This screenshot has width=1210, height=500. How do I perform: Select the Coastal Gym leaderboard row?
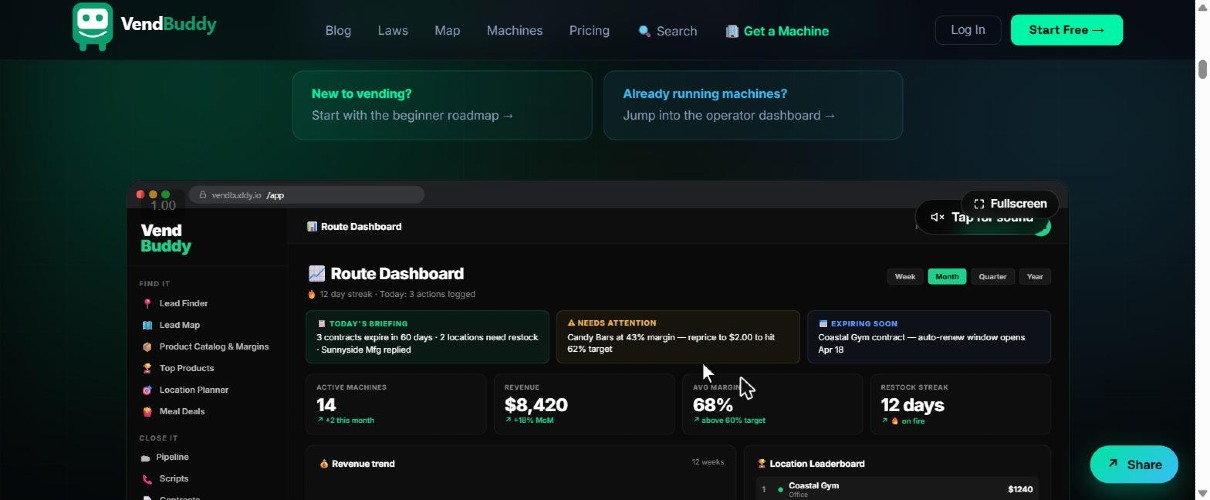pos(897,489)
